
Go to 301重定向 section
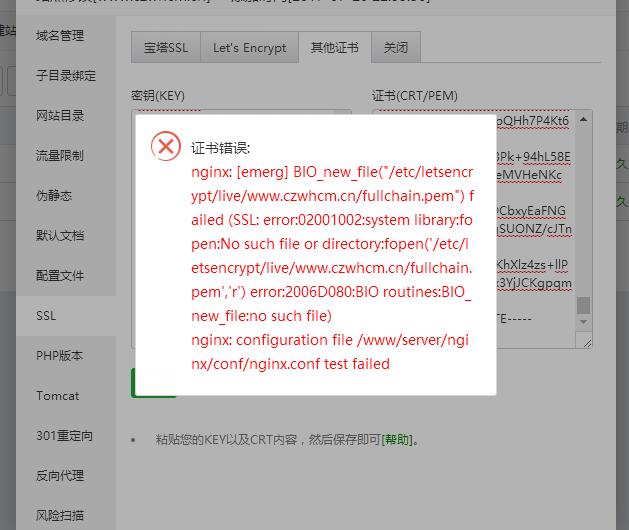(x=65, y=436)
